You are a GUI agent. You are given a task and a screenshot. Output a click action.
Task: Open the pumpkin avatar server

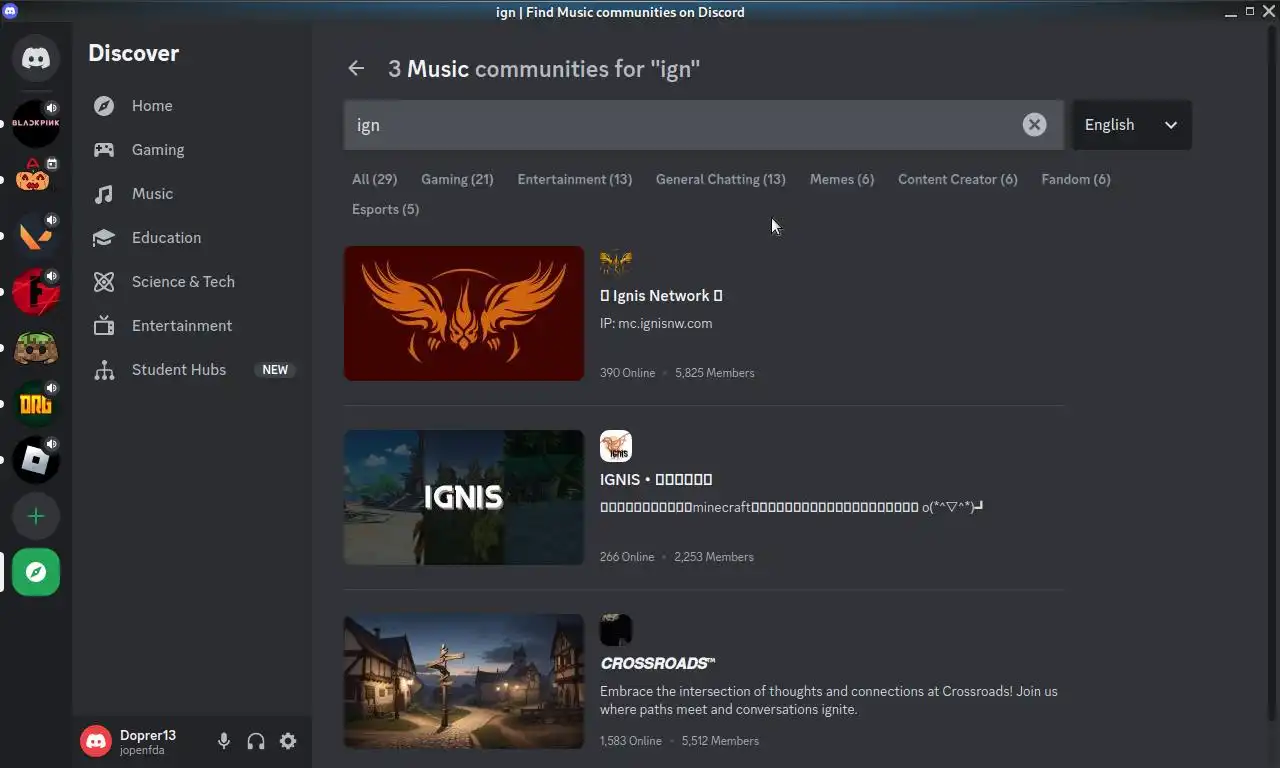coord(36,180)
